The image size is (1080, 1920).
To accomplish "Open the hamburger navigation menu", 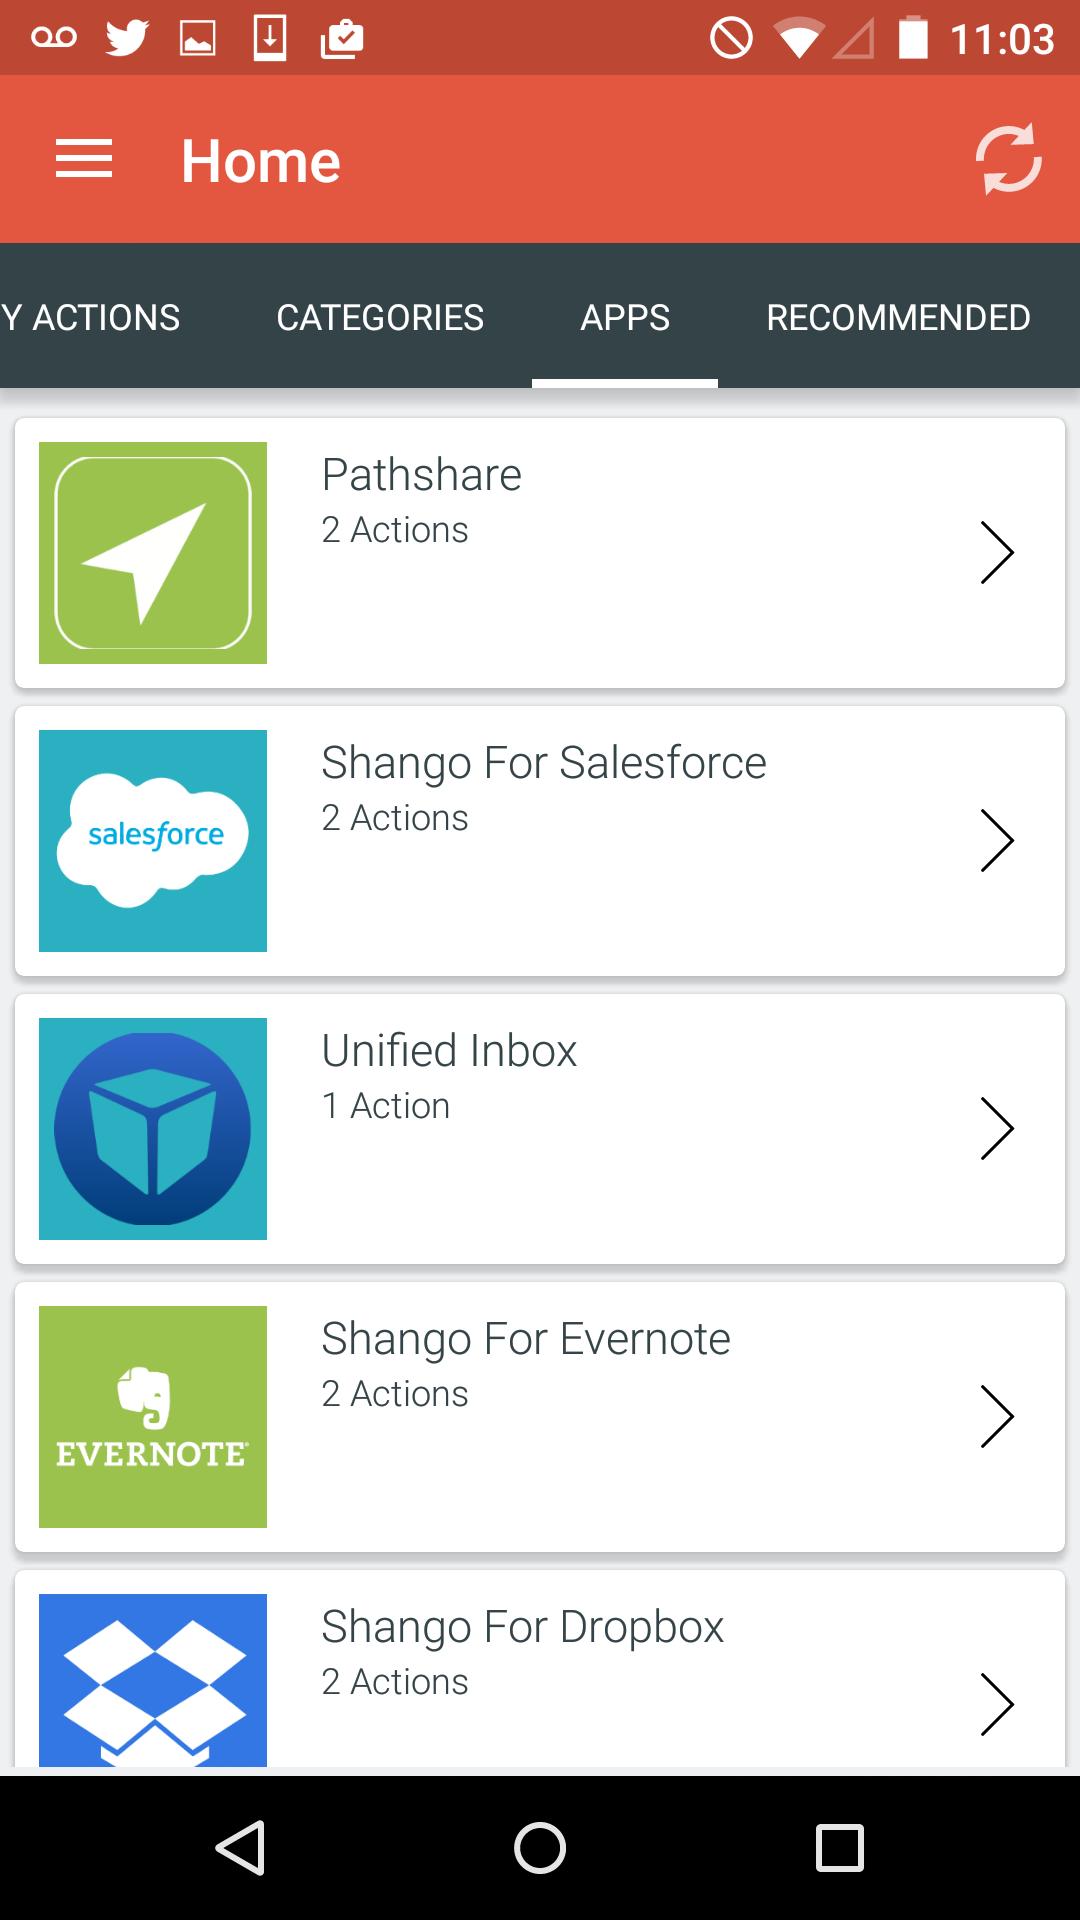I will tap(84, 160).
